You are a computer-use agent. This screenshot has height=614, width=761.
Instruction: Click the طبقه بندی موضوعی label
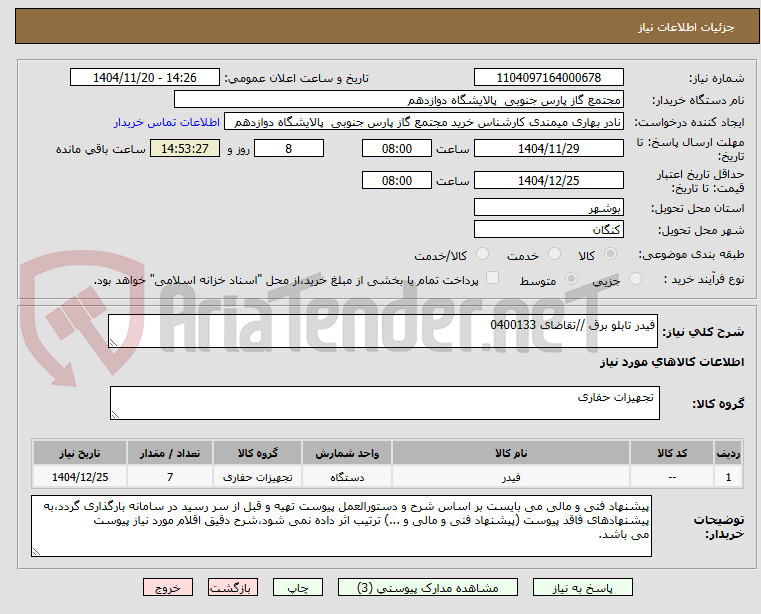coord(691,254)
